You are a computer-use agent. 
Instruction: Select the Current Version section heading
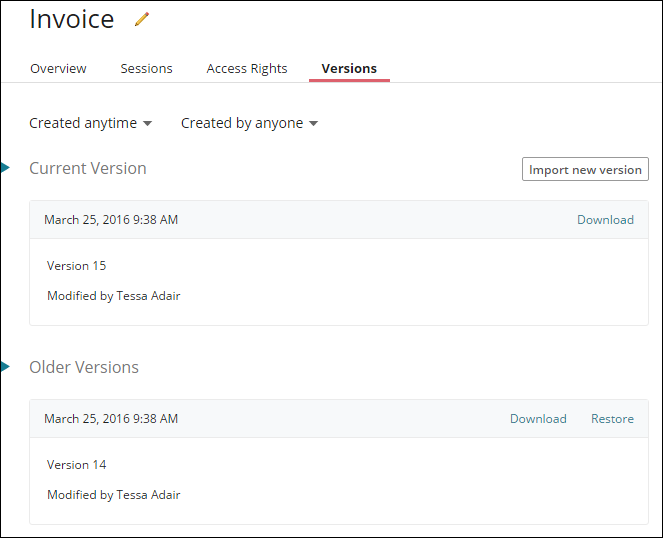(x=88, y=168)
